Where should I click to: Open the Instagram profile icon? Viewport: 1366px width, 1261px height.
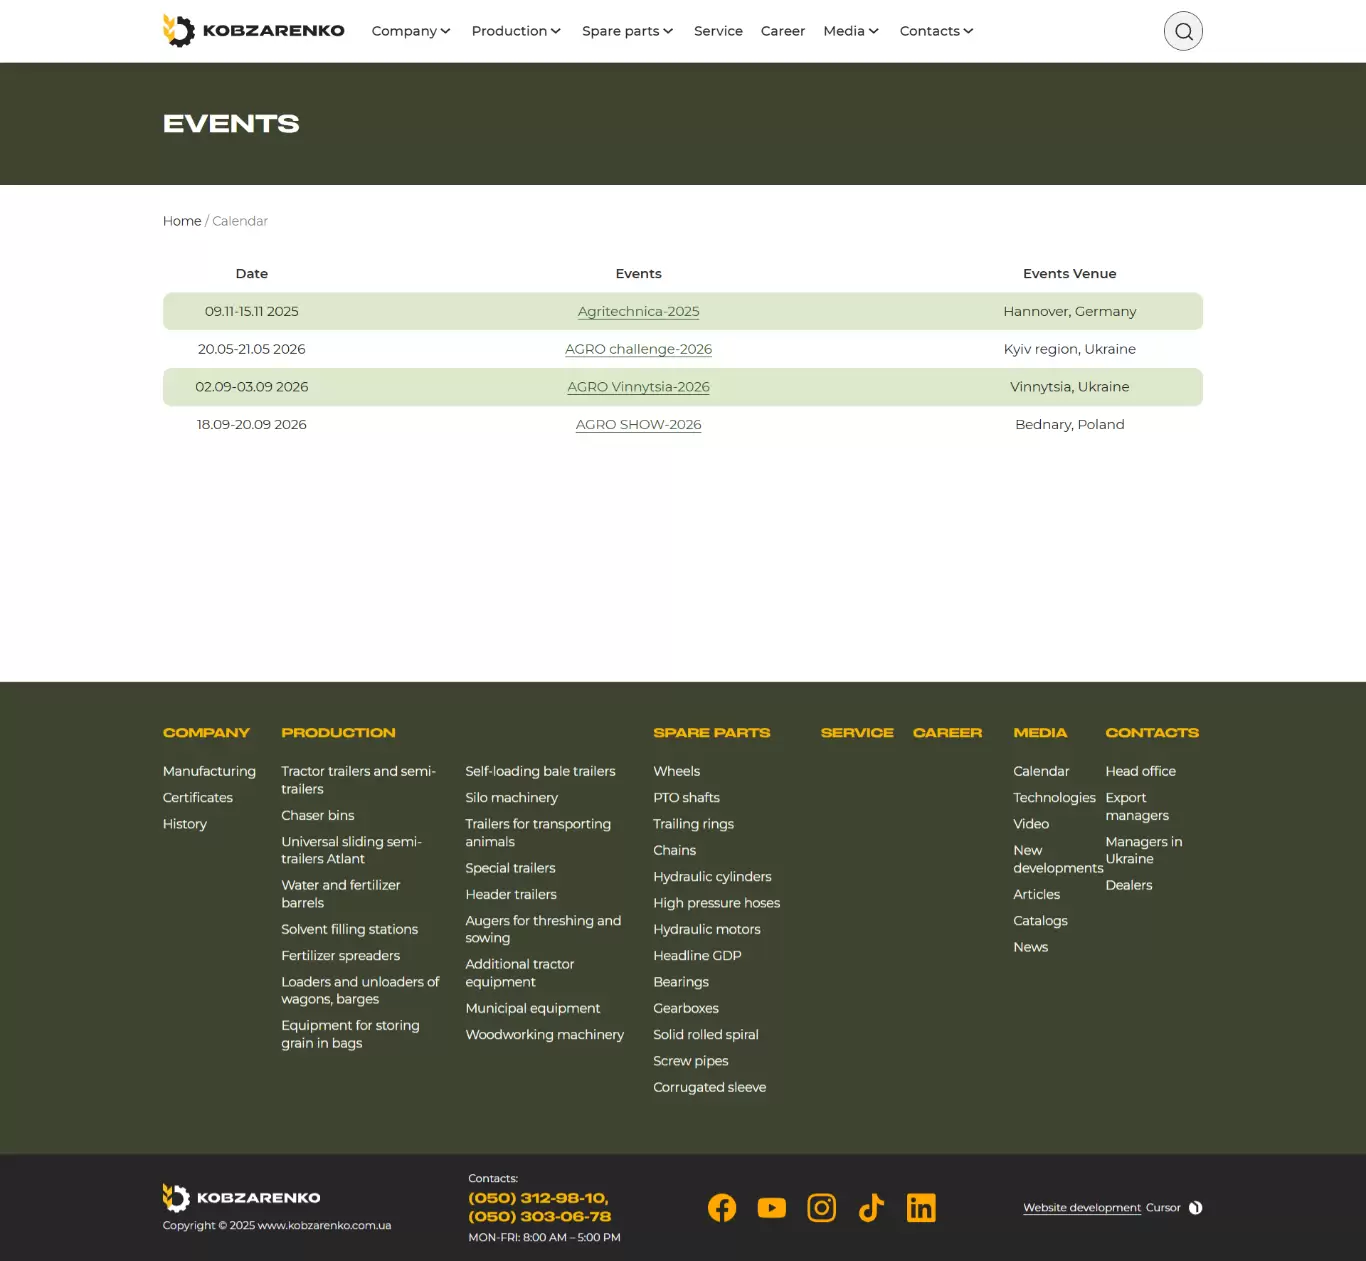point(821,1208)
